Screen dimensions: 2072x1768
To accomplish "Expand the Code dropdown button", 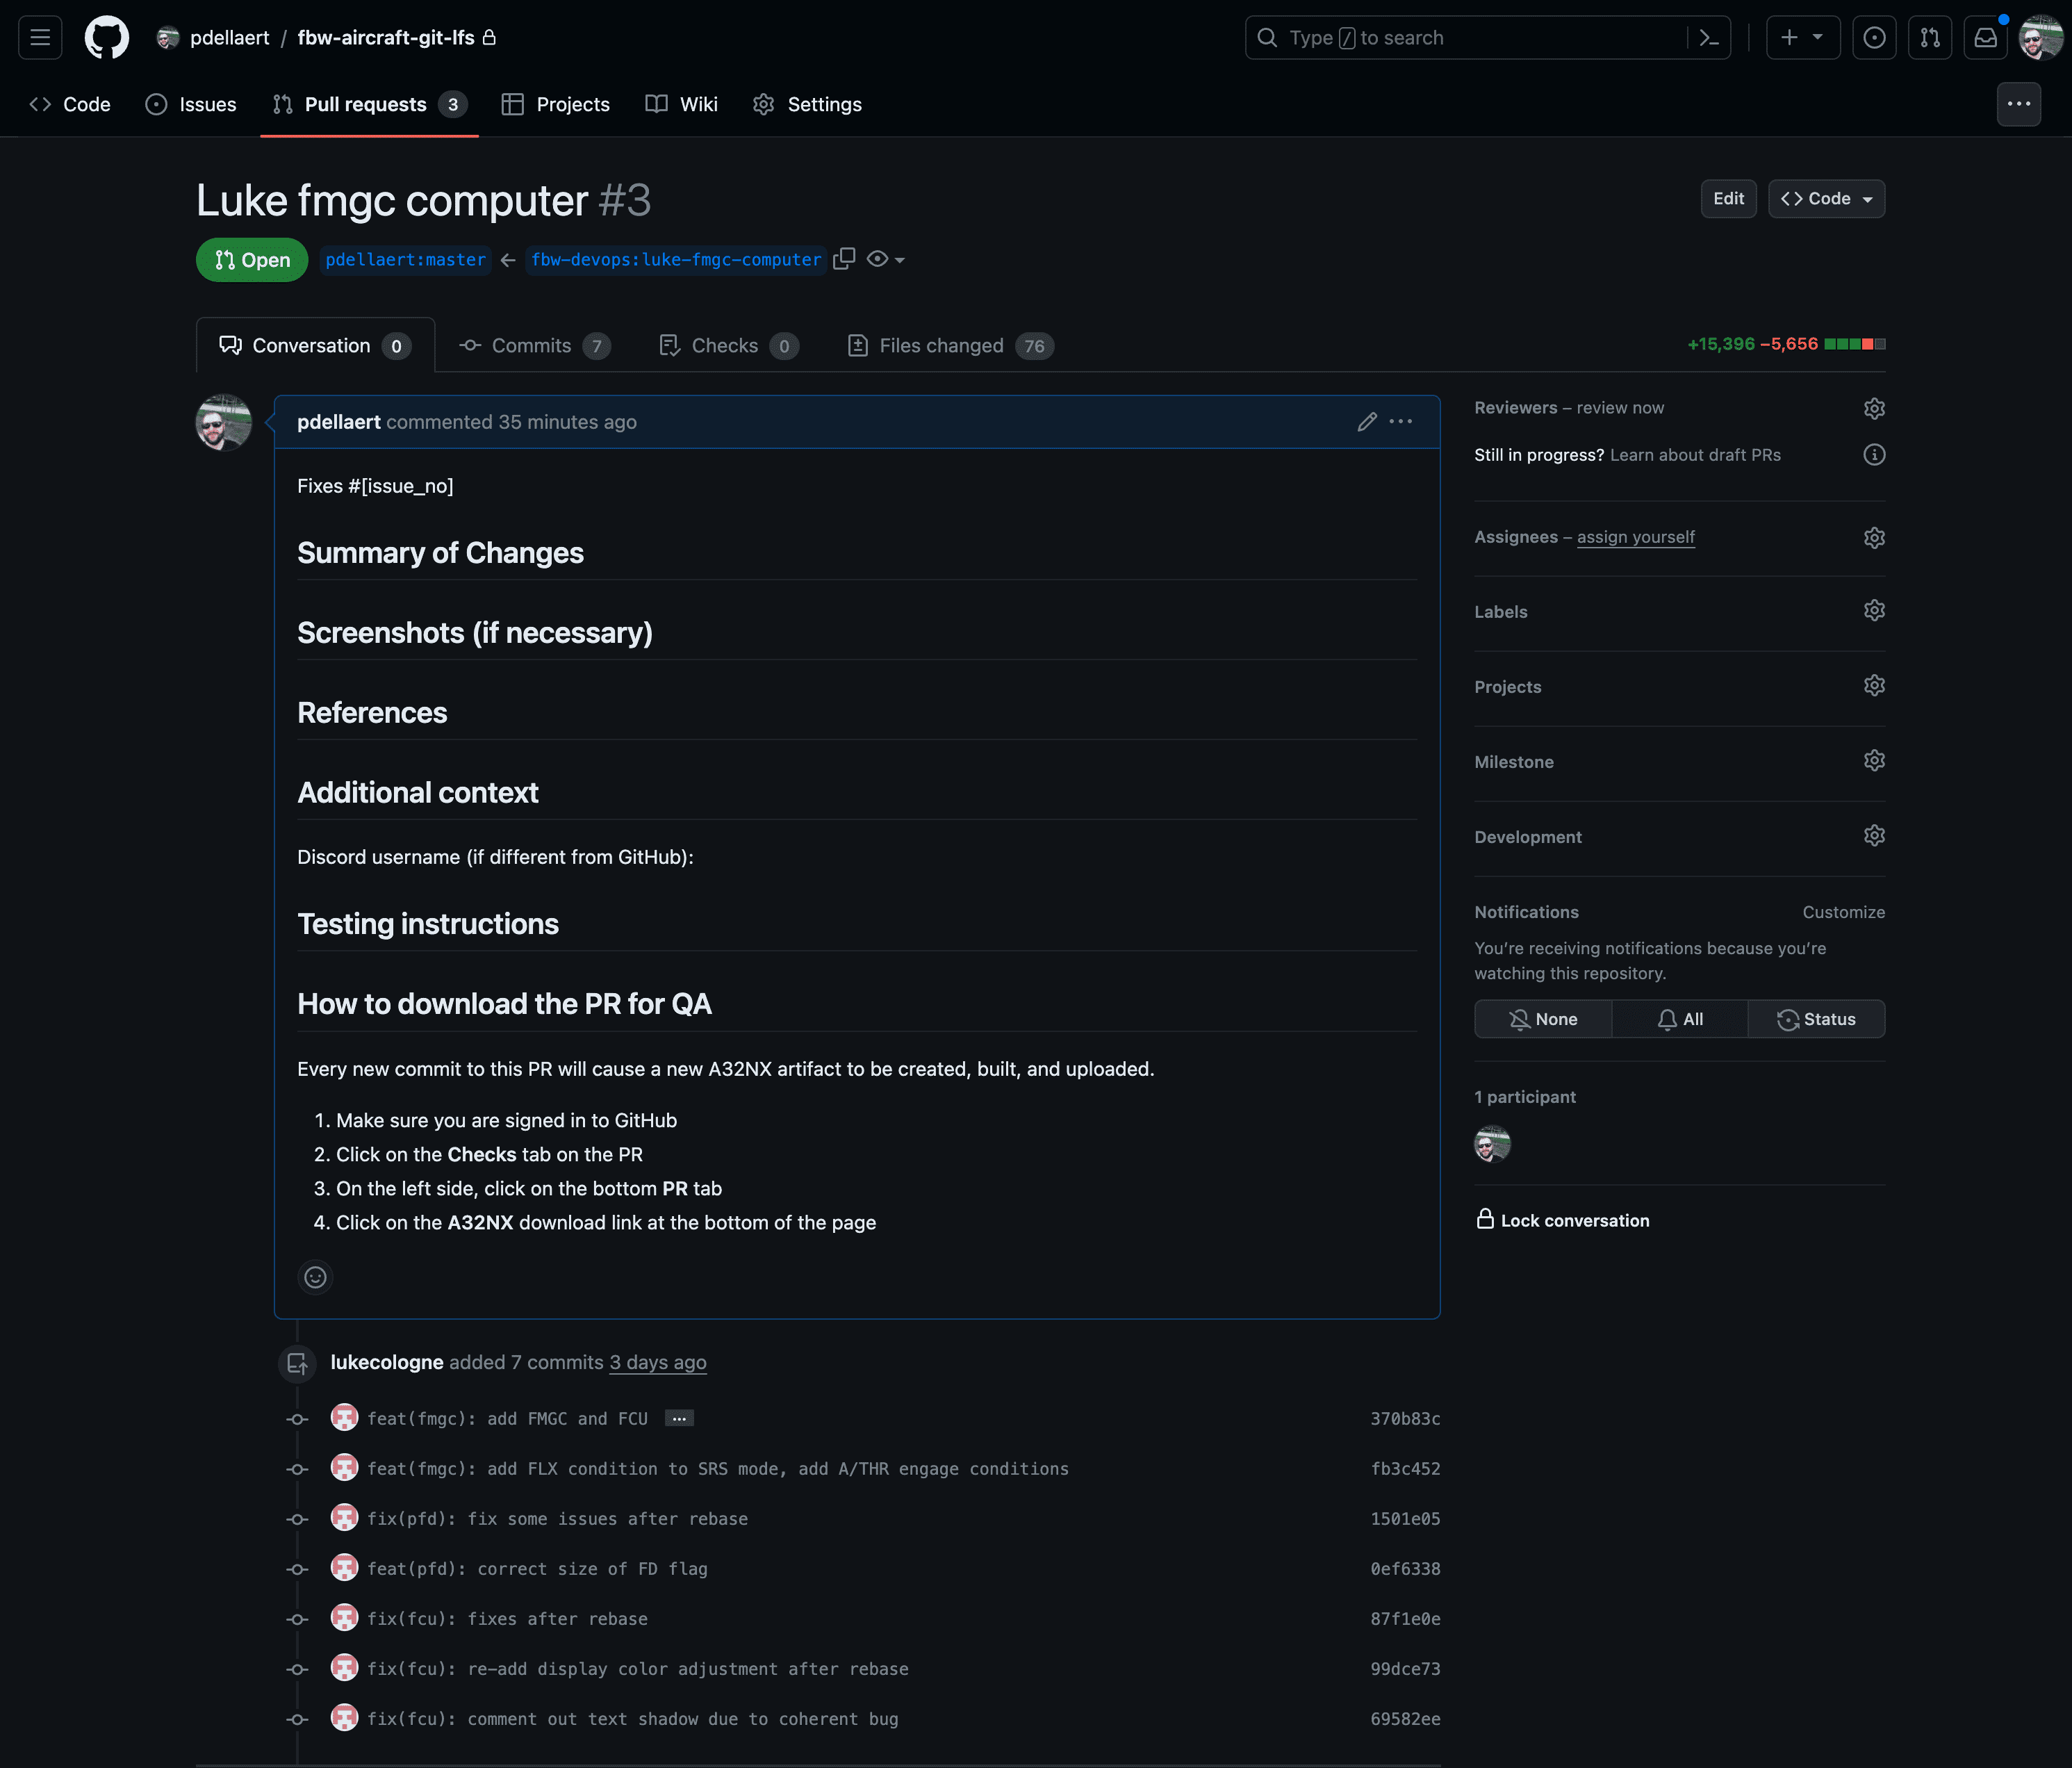I will pyautogui.click(x=1826, y=199).
